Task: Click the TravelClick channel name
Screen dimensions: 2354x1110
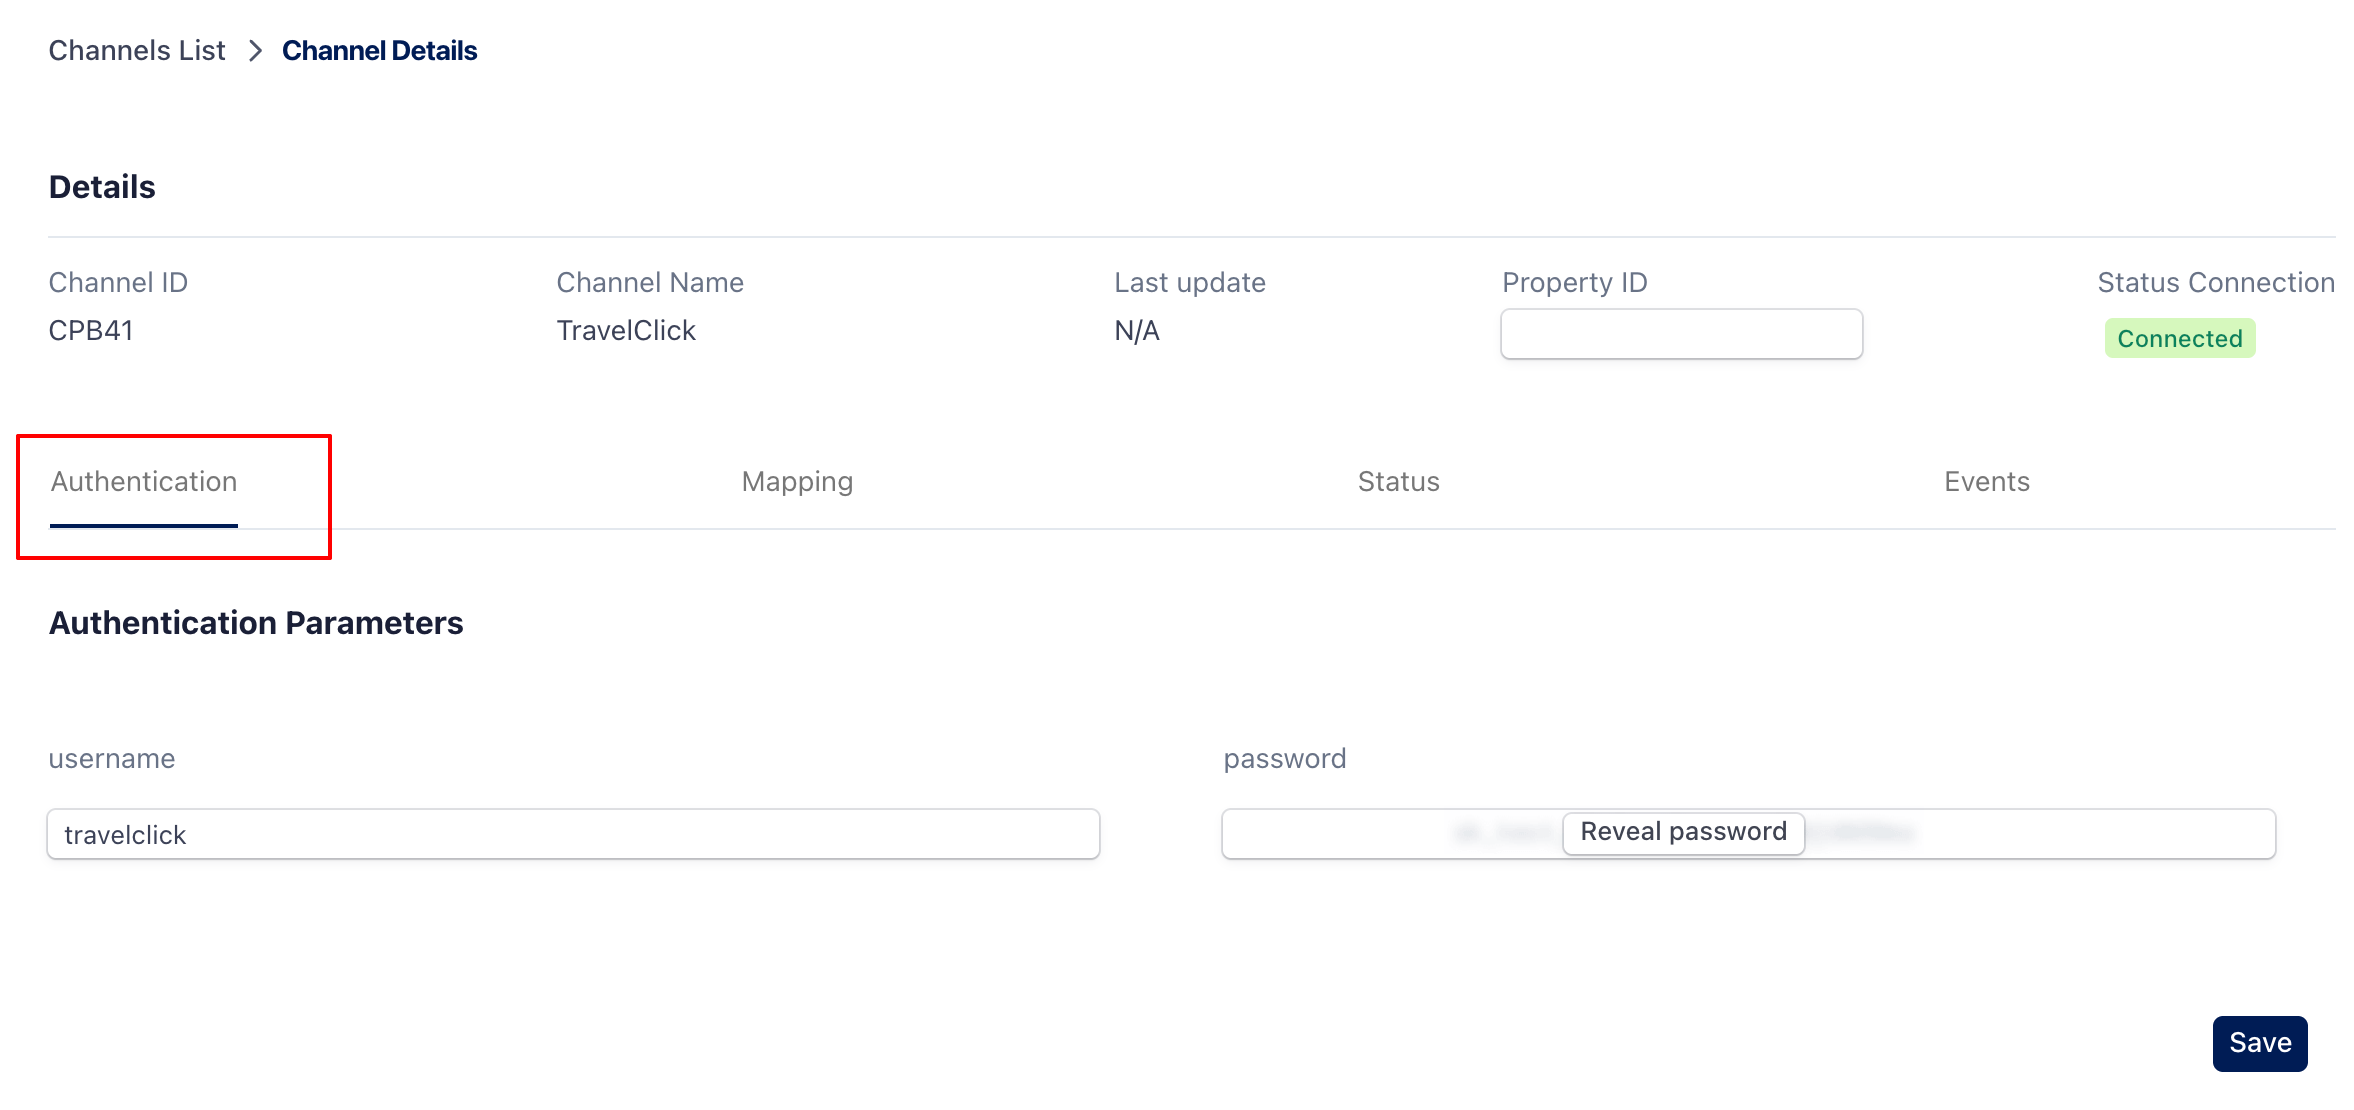Action: point(626,331)
